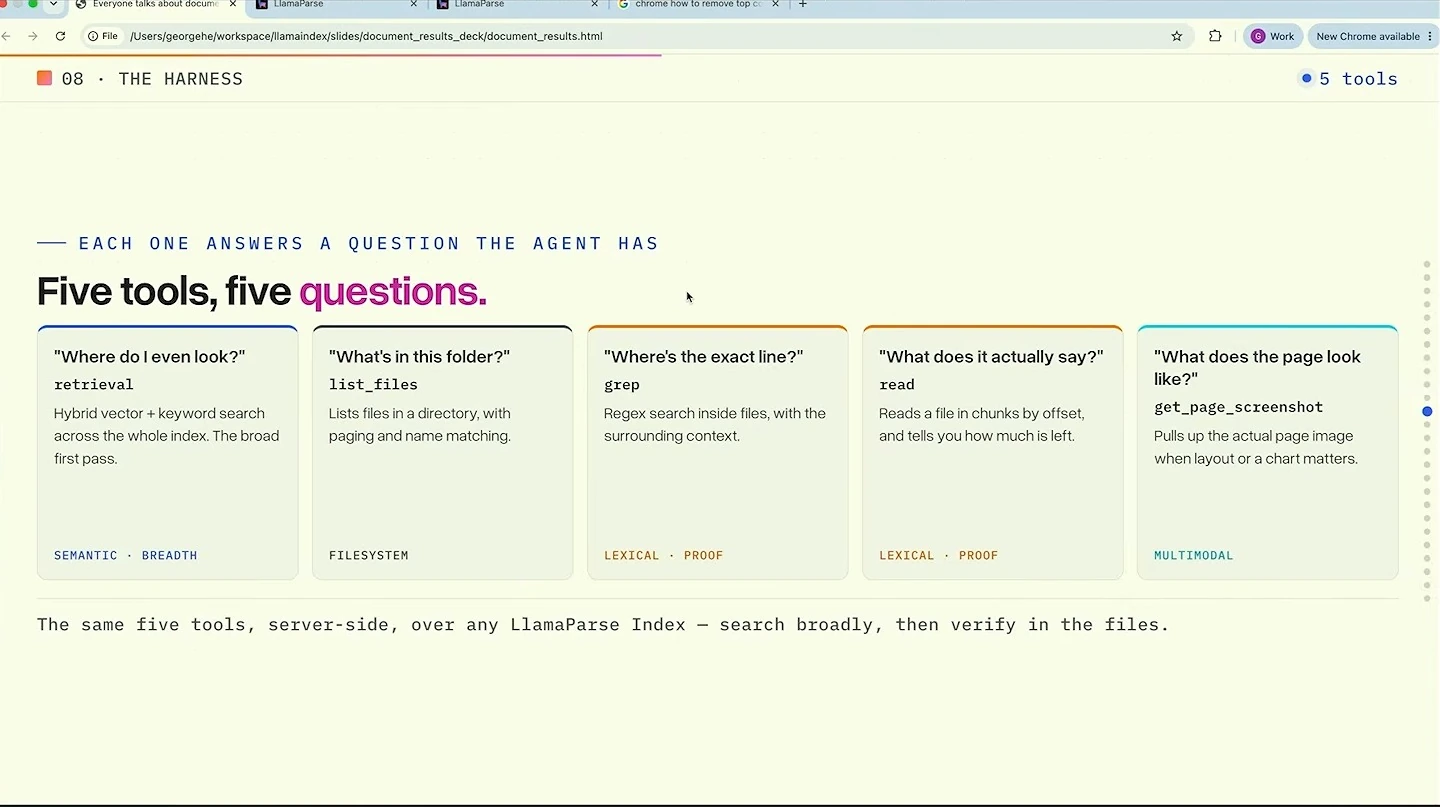Close the 'chrome how to remove top' tab
Screen dimensions: 1440x807
775,4
